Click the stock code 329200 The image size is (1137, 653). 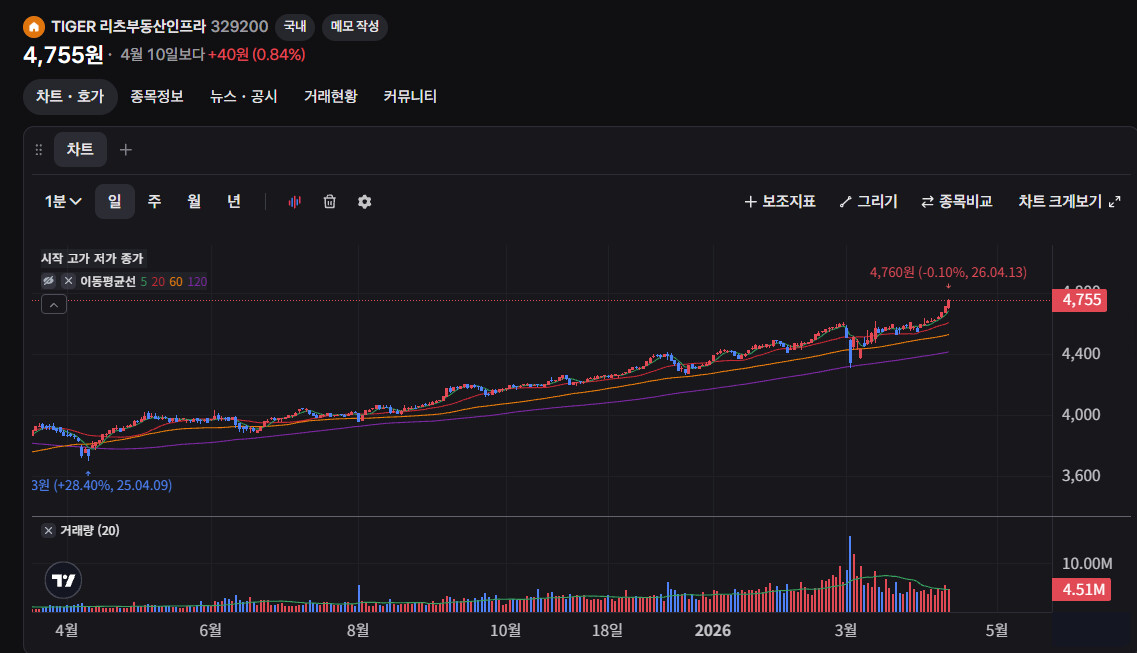tap(239, 27)
